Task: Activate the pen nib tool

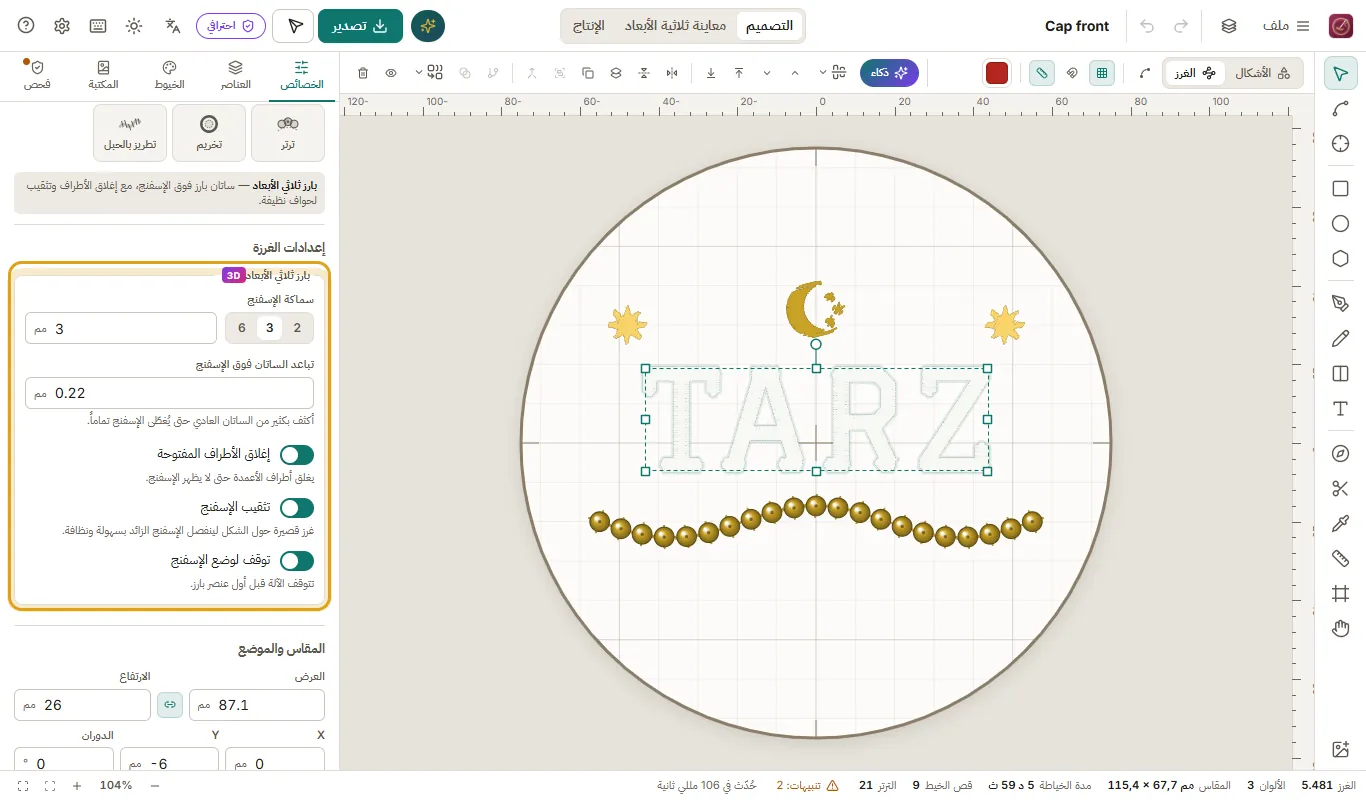Action: click(1341, 304)
